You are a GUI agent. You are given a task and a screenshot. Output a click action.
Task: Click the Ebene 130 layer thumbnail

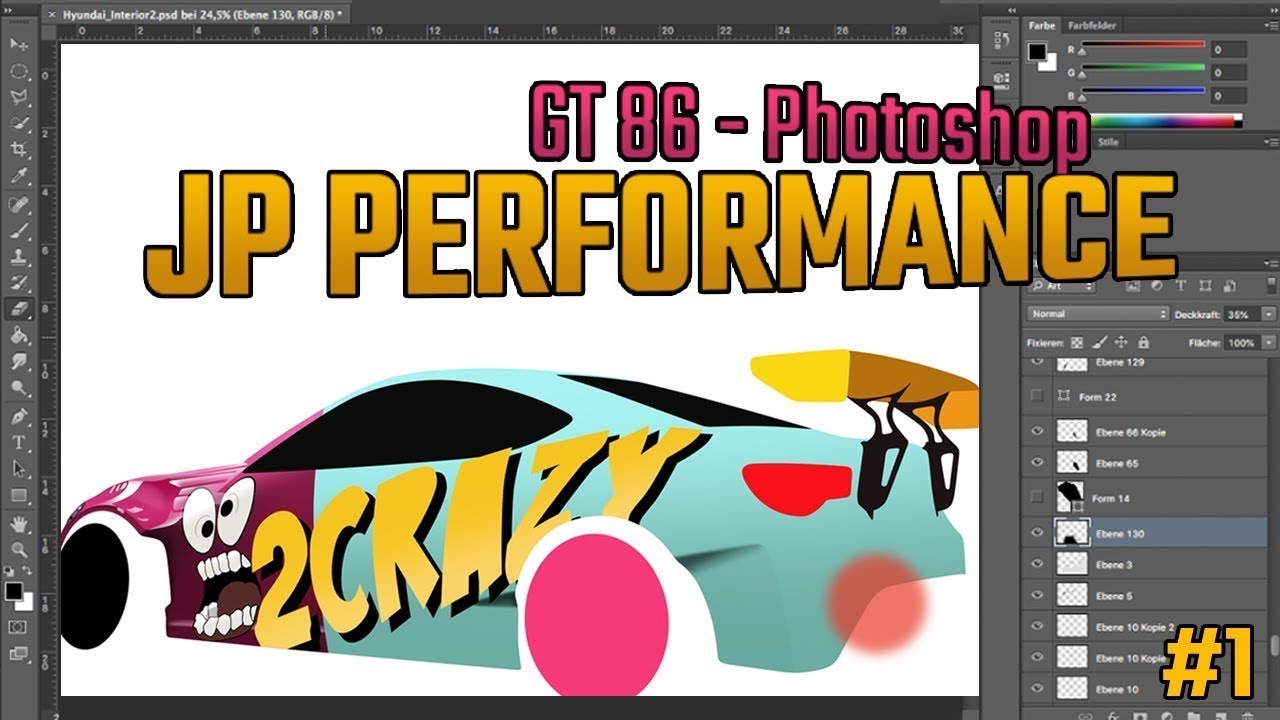coord(1072,533)
